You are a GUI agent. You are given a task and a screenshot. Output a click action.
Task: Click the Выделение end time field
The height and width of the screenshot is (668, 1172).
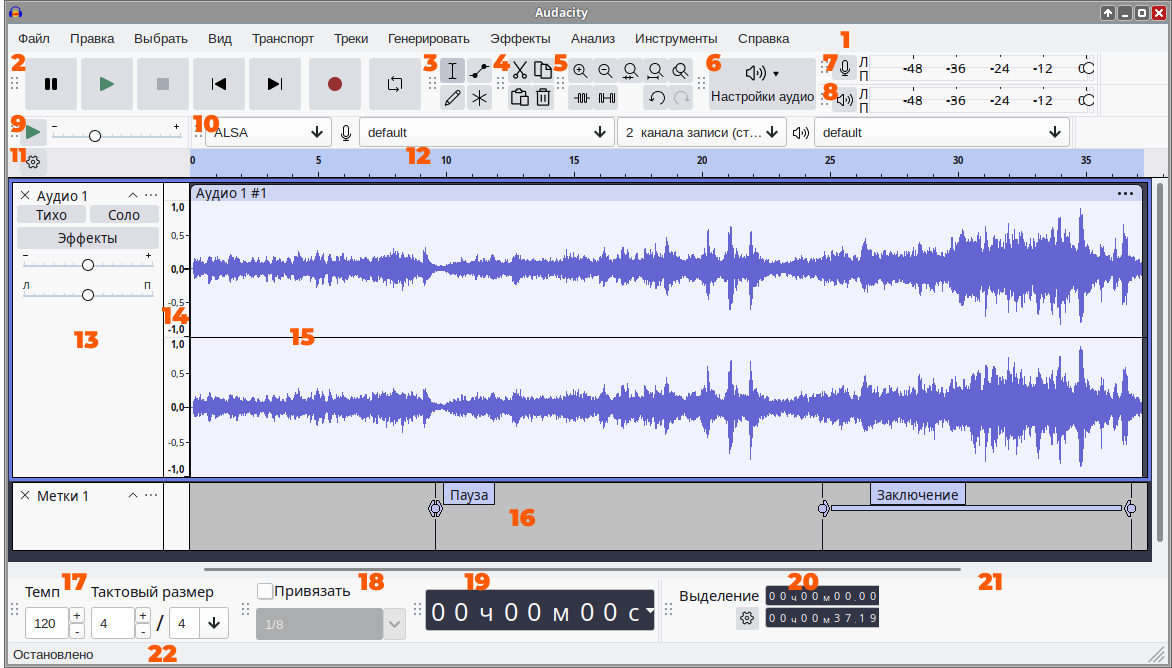pyautogui.click(x=822, y=618)
